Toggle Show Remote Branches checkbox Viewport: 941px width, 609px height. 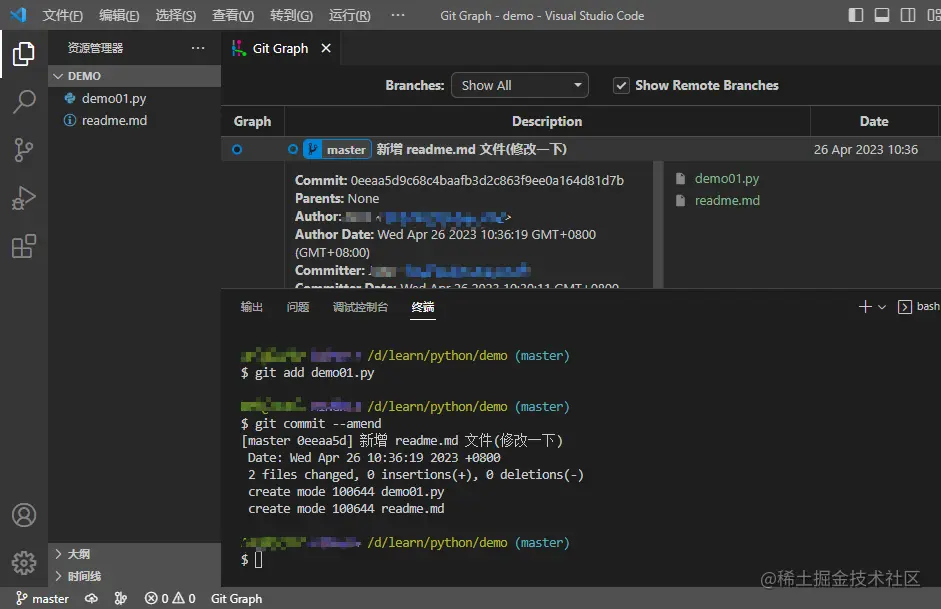point(621,86)
